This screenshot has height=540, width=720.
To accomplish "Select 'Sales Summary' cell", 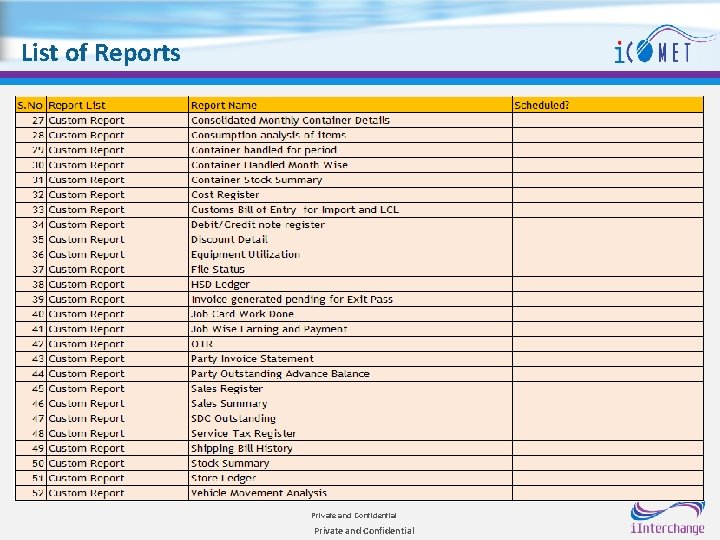I will point(350,404).
